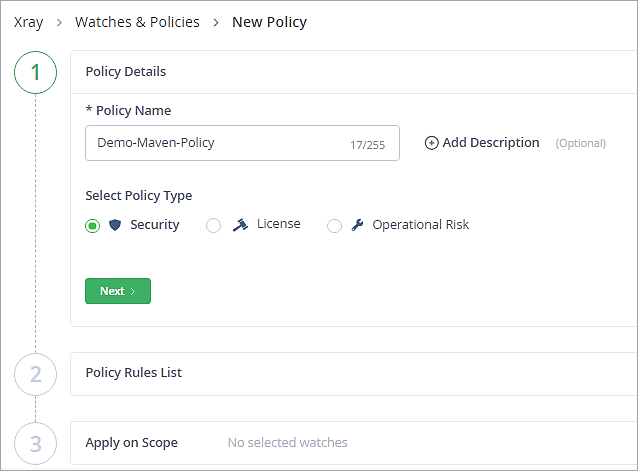638x471 pixels.
Task: Click the step 1 circle icon
Action: click(36, 72)
